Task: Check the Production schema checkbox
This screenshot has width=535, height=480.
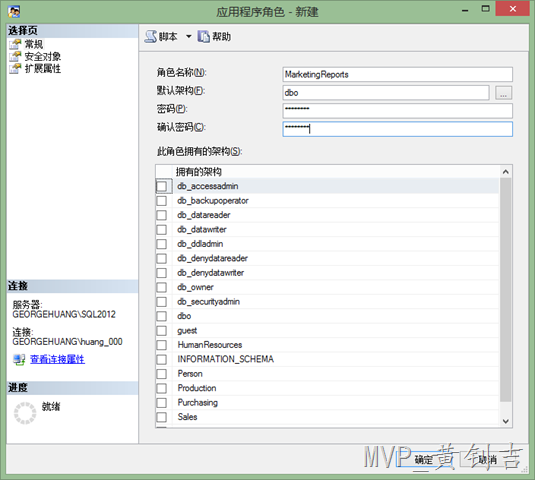Action: 162,388
